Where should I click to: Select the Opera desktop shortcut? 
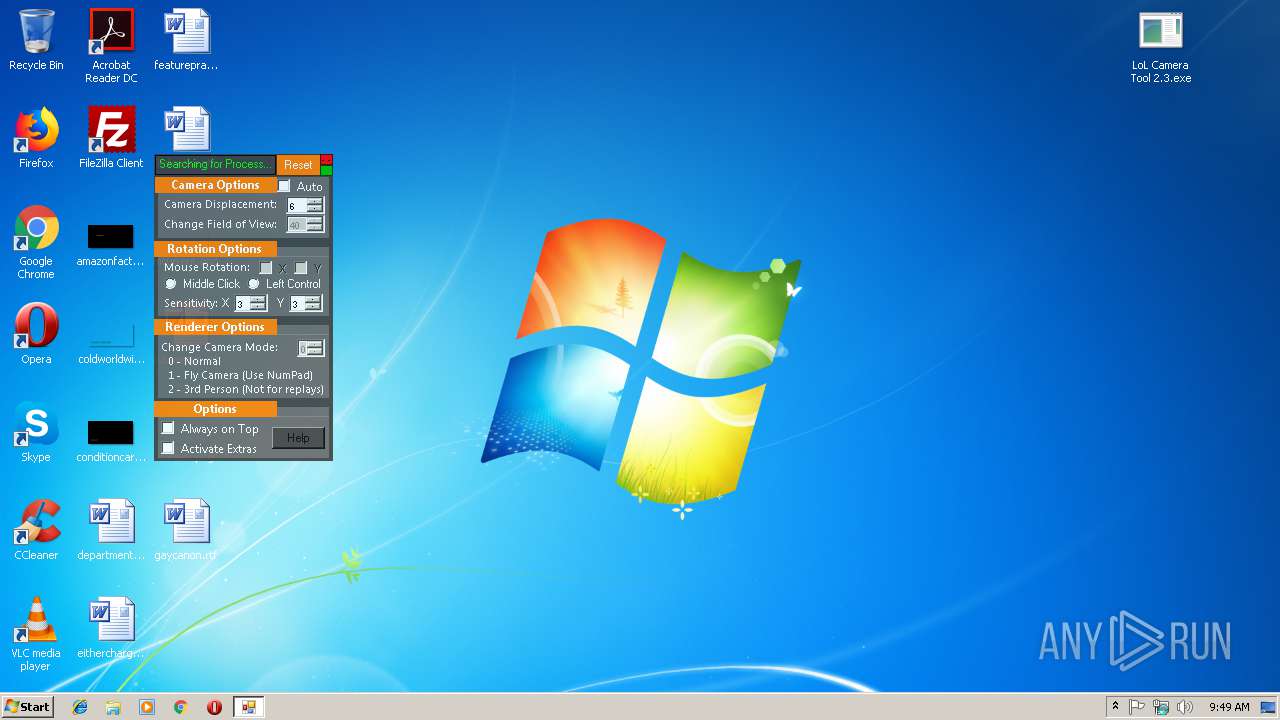click(x=36, y=334)
